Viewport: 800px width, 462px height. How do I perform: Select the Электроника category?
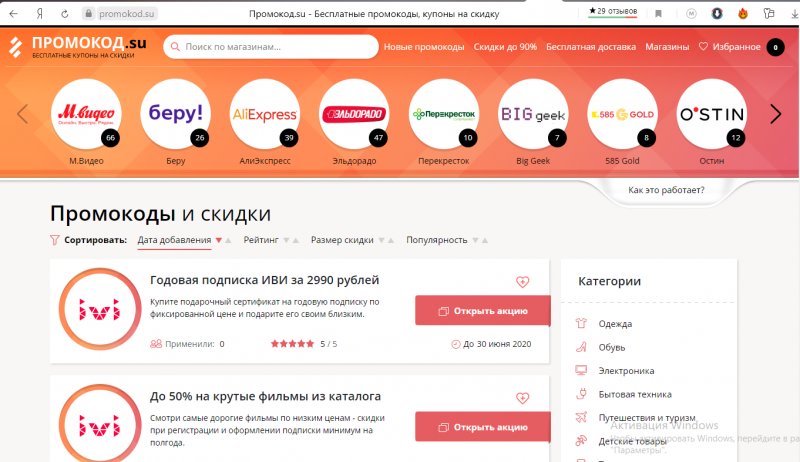click(x=626, y=371)
